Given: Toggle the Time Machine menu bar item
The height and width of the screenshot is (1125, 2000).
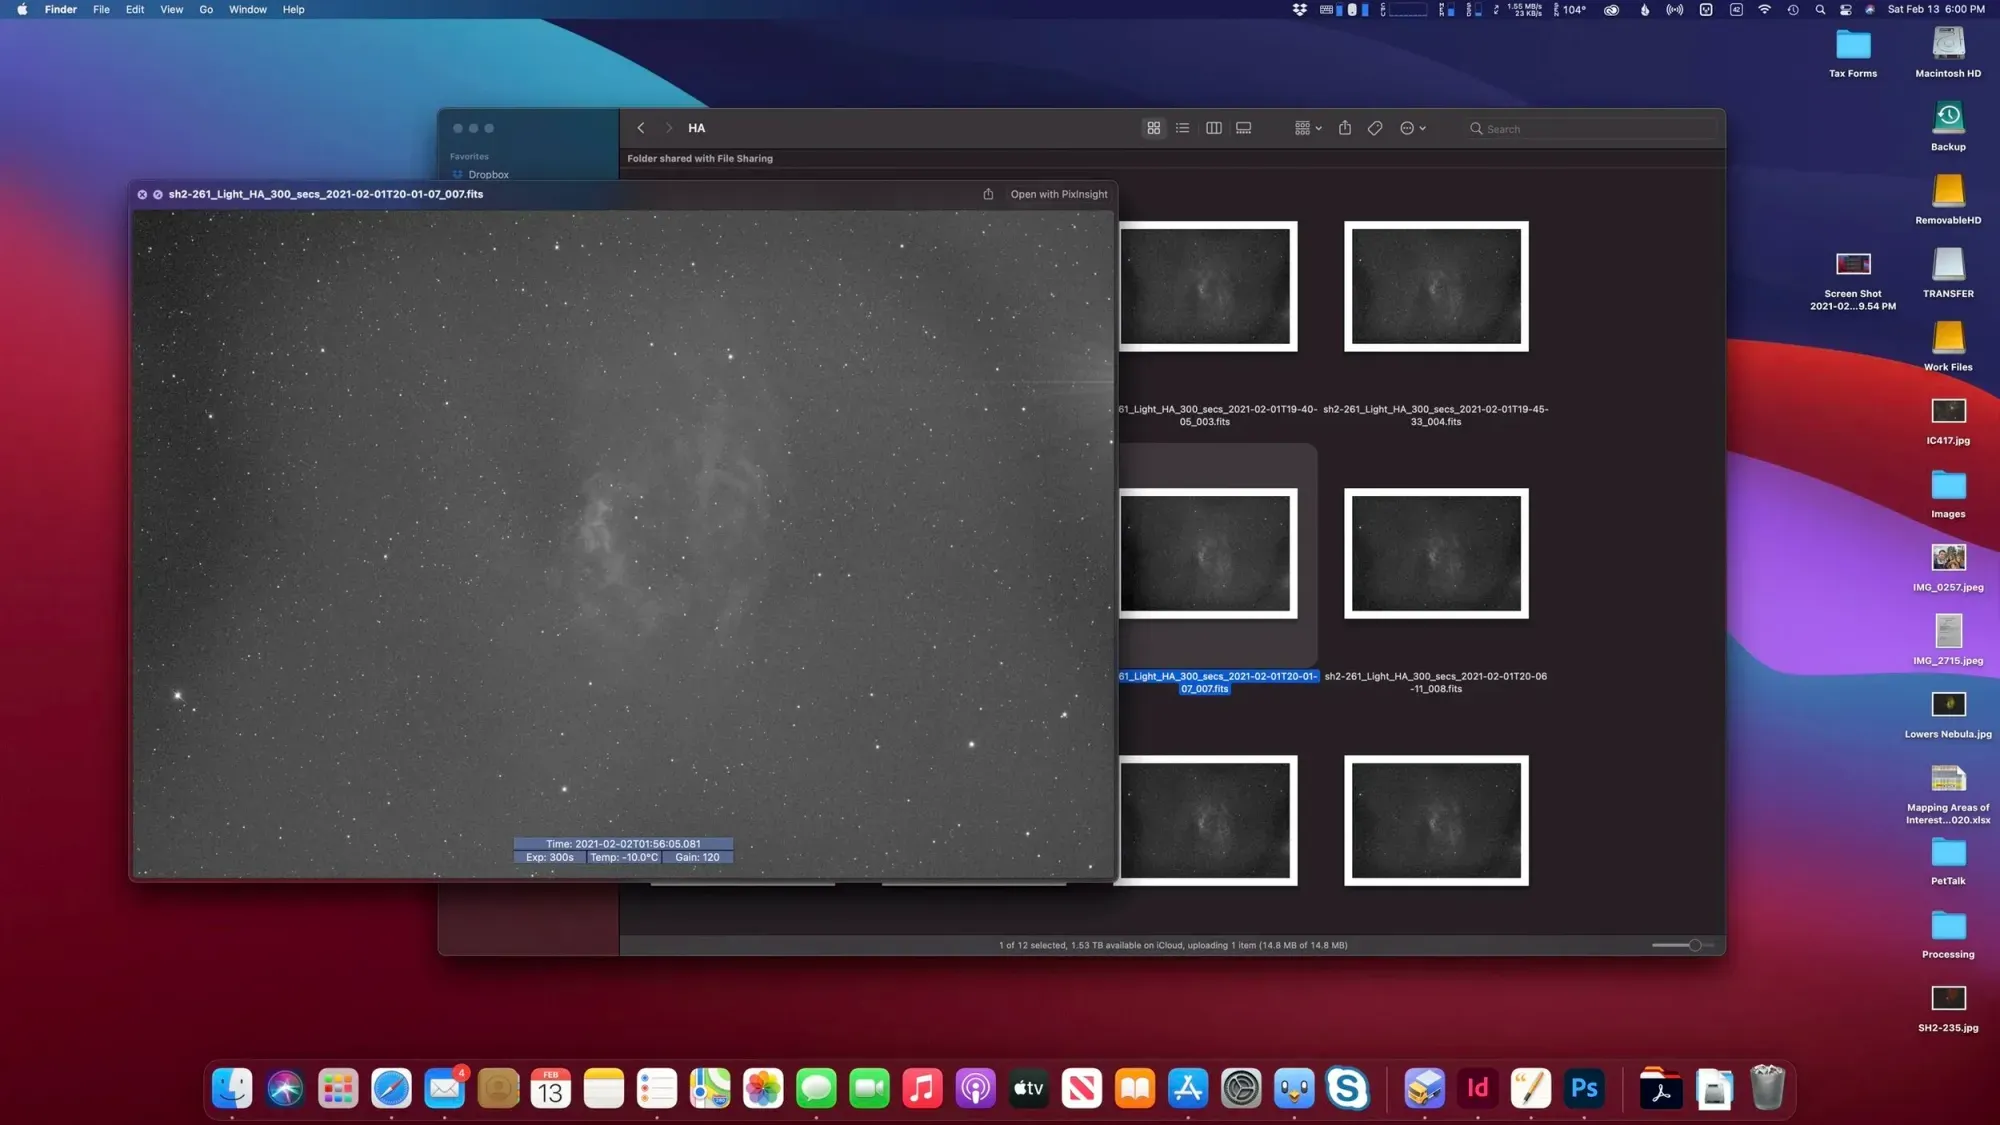Looking at the screenshot, I should pos(1793,9).
